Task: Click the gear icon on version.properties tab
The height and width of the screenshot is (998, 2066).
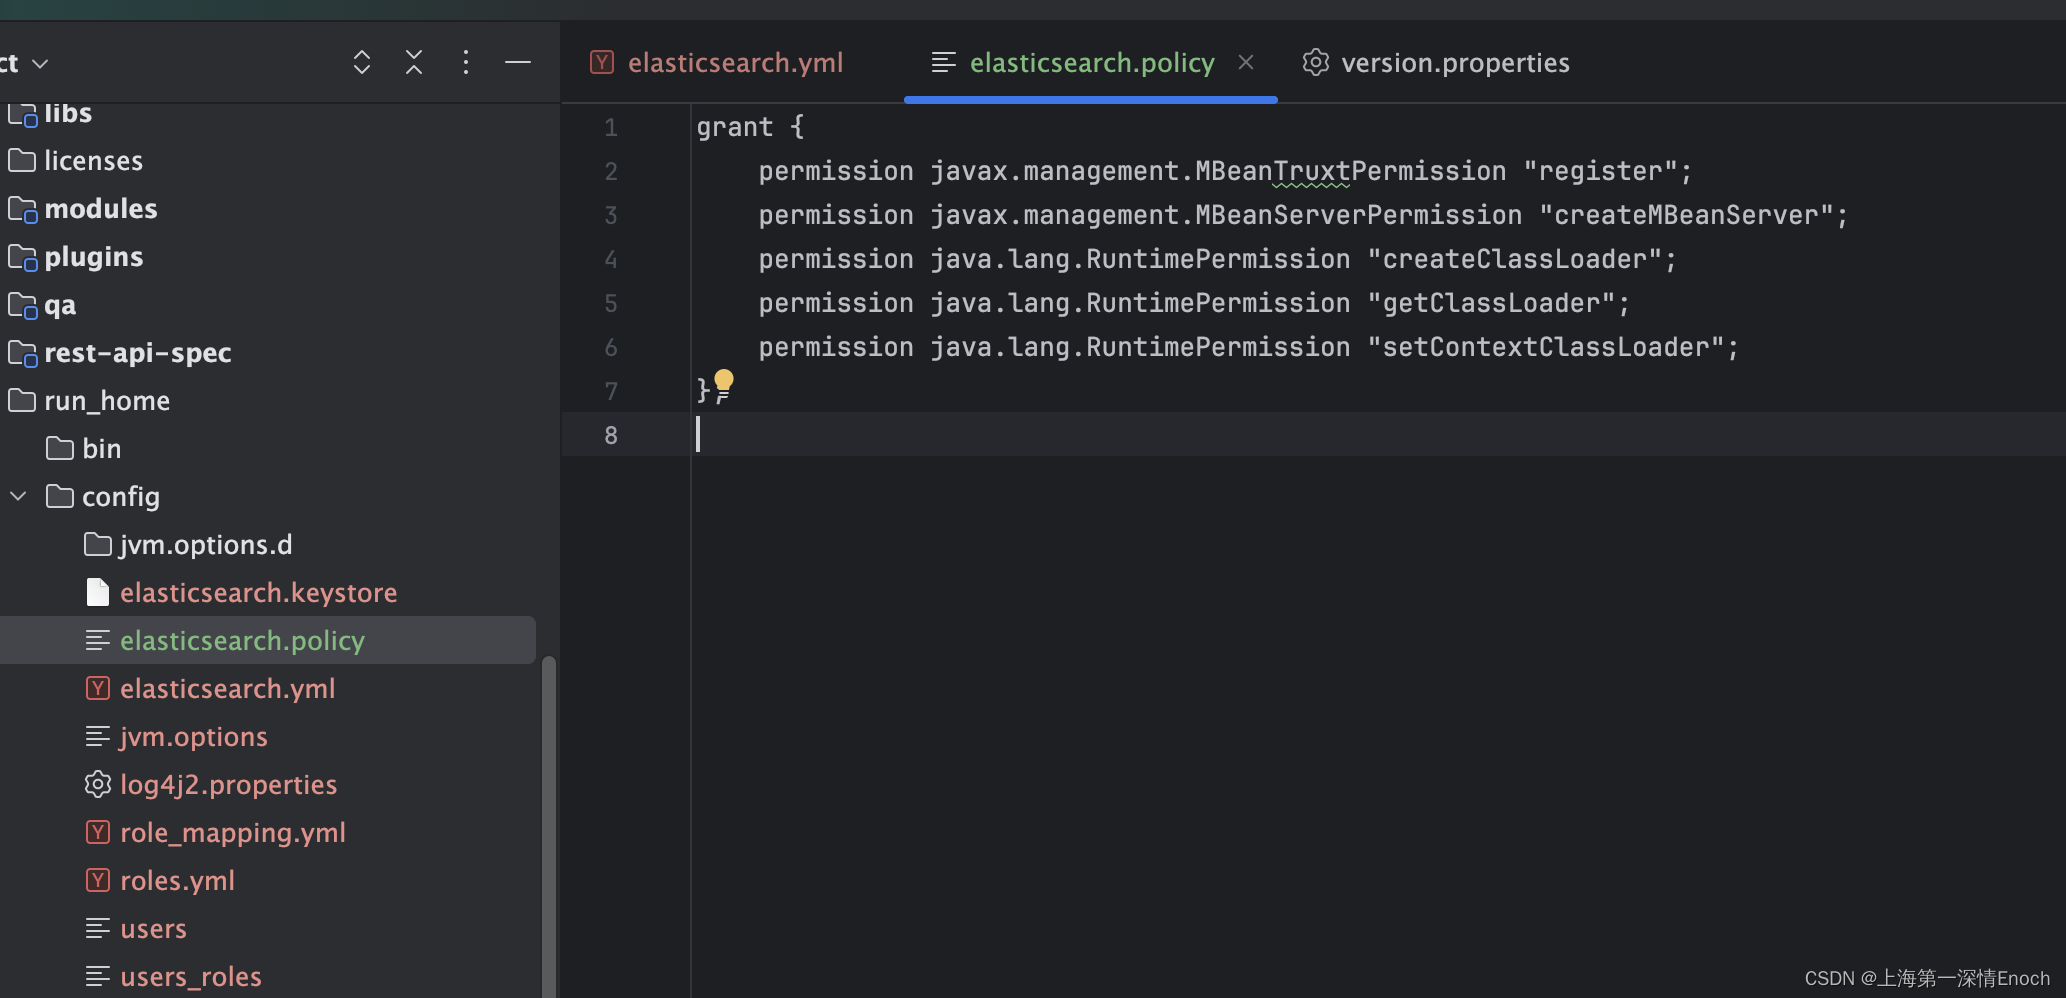Action: tap(1316, 62)
